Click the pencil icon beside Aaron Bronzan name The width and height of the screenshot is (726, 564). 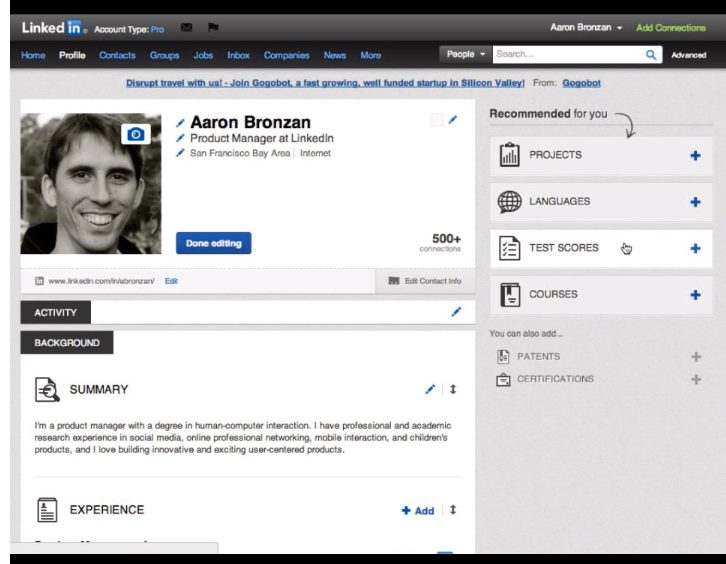[180, 123]
